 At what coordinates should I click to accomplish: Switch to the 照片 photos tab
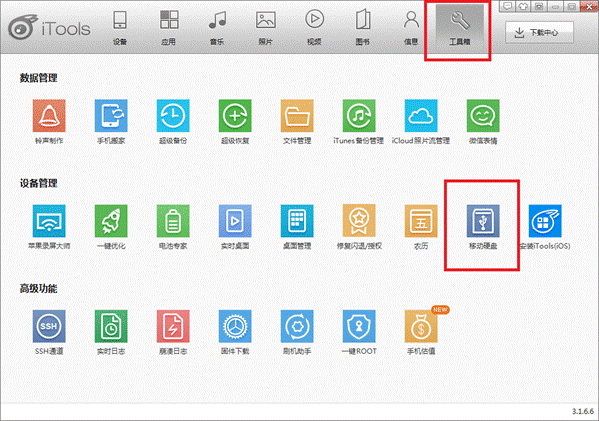pyautogui.click(x=266, y=28)
